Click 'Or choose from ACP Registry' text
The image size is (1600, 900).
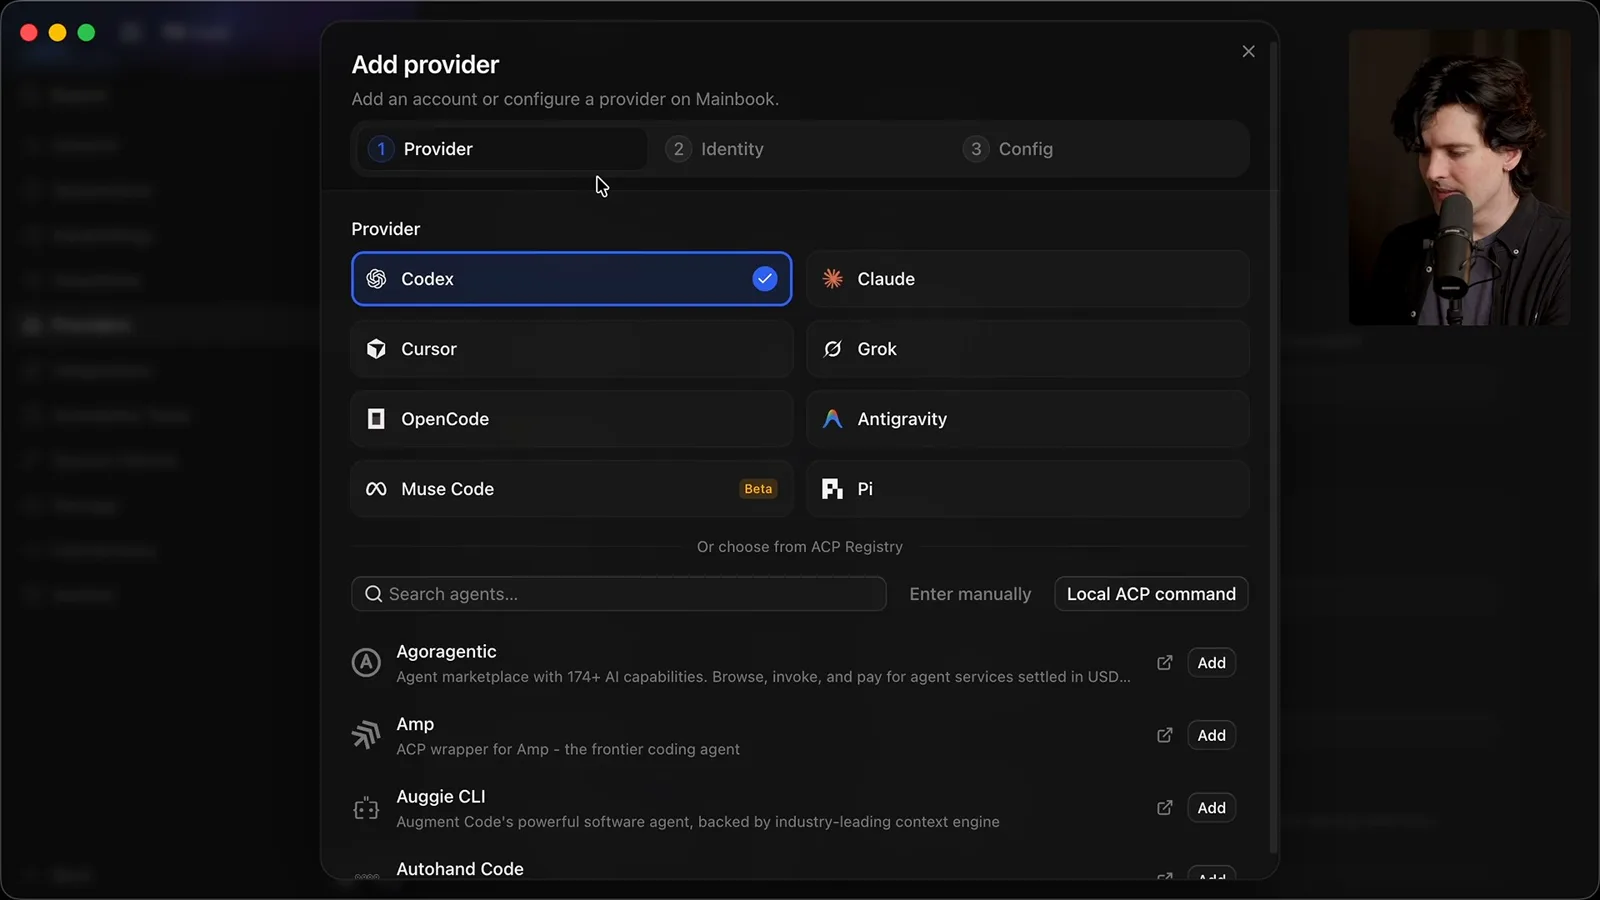800,547
